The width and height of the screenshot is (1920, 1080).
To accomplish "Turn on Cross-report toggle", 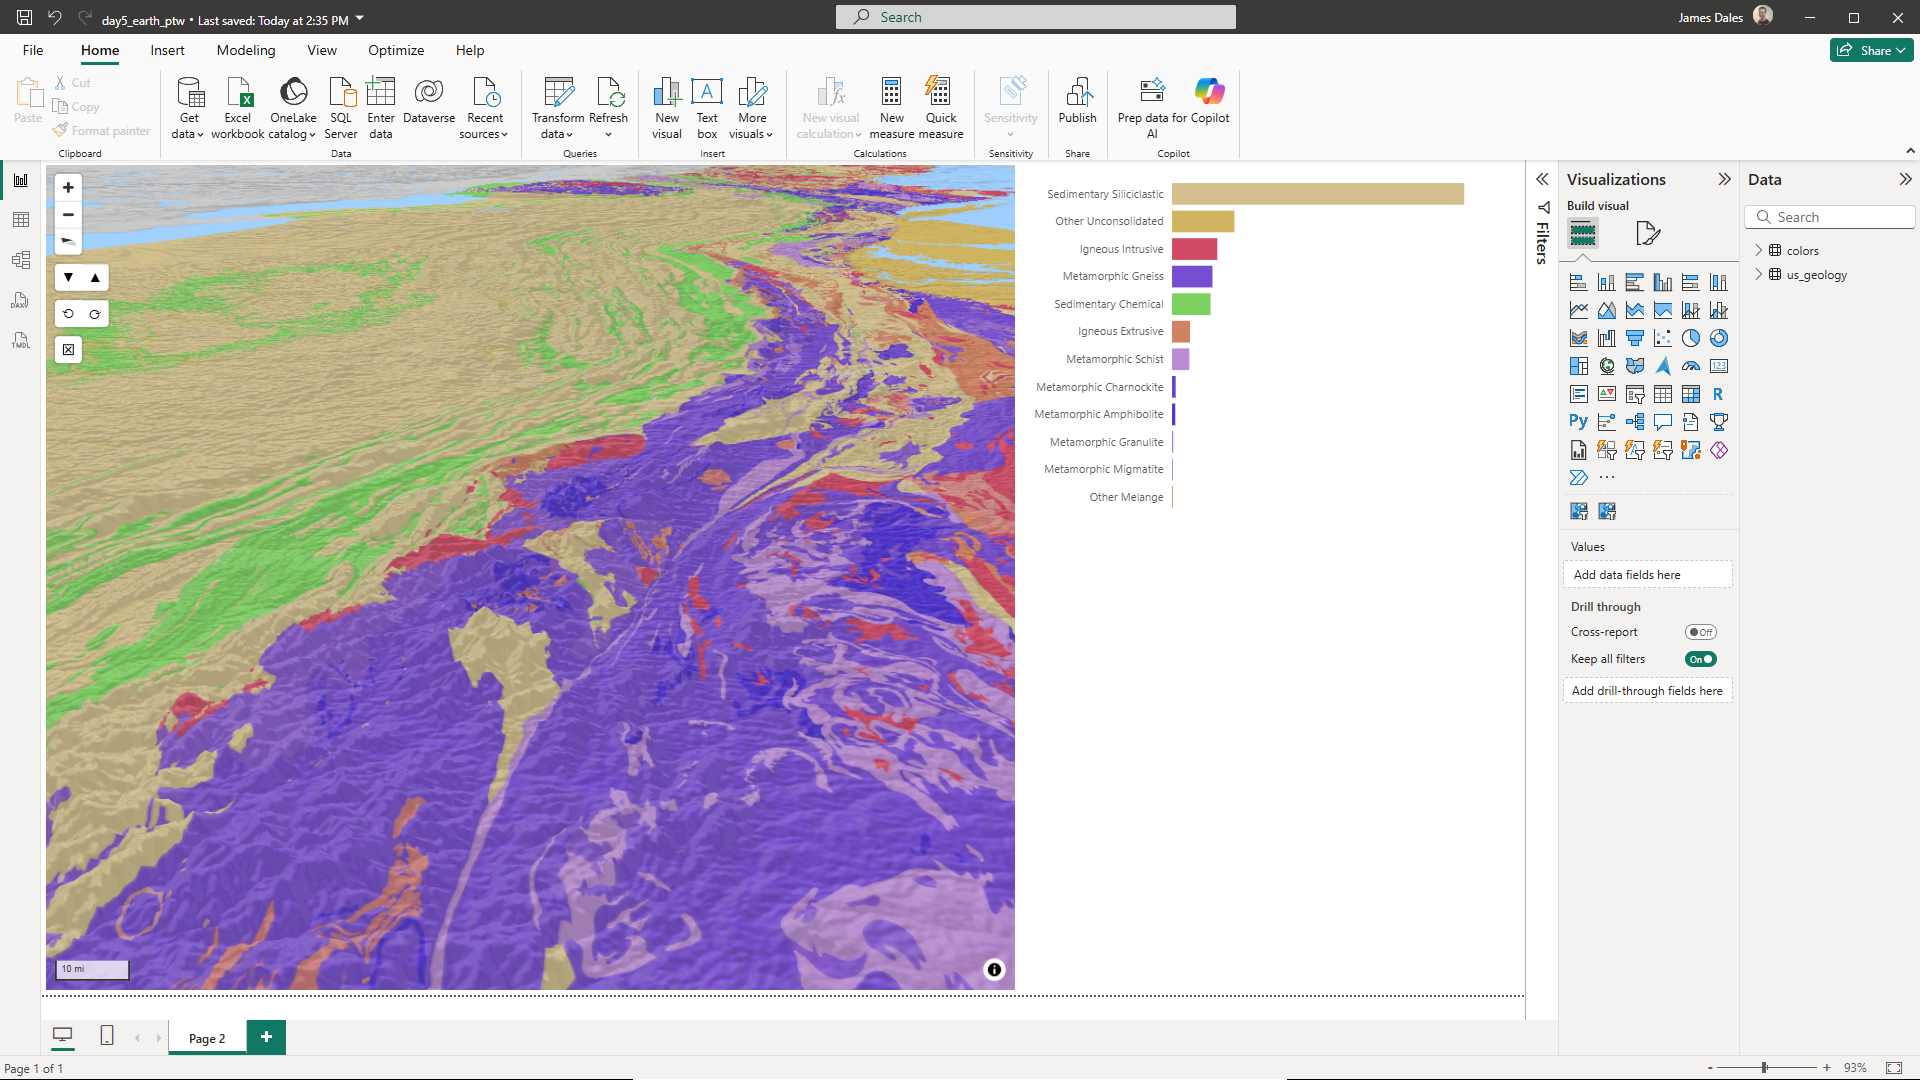I will [x=1700, y=632].
